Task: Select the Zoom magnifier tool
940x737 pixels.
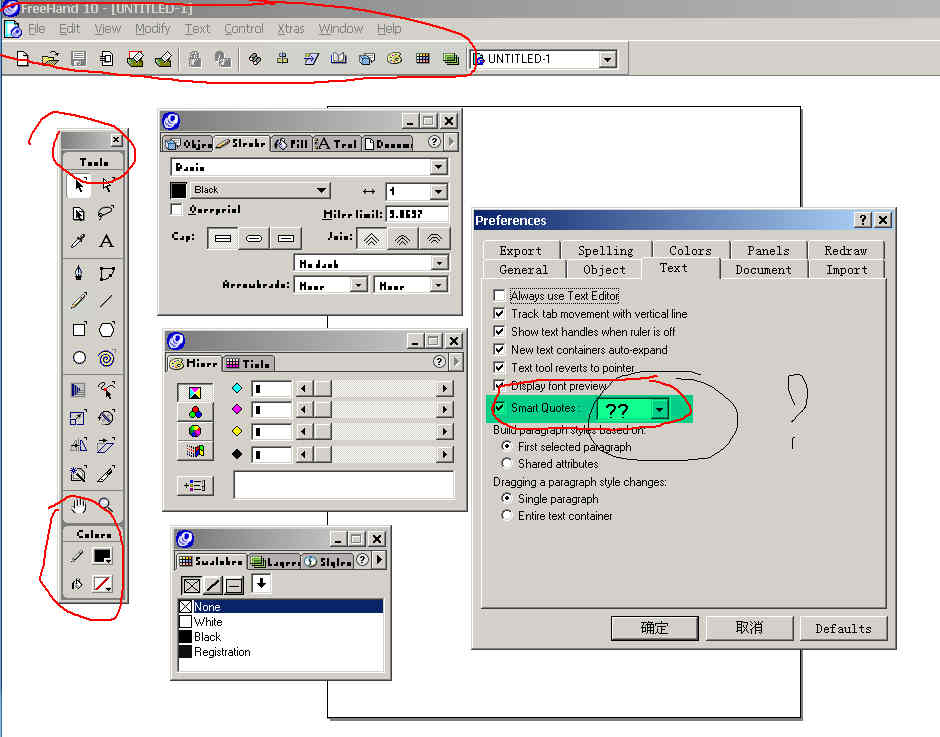Action: coord(107,506)
